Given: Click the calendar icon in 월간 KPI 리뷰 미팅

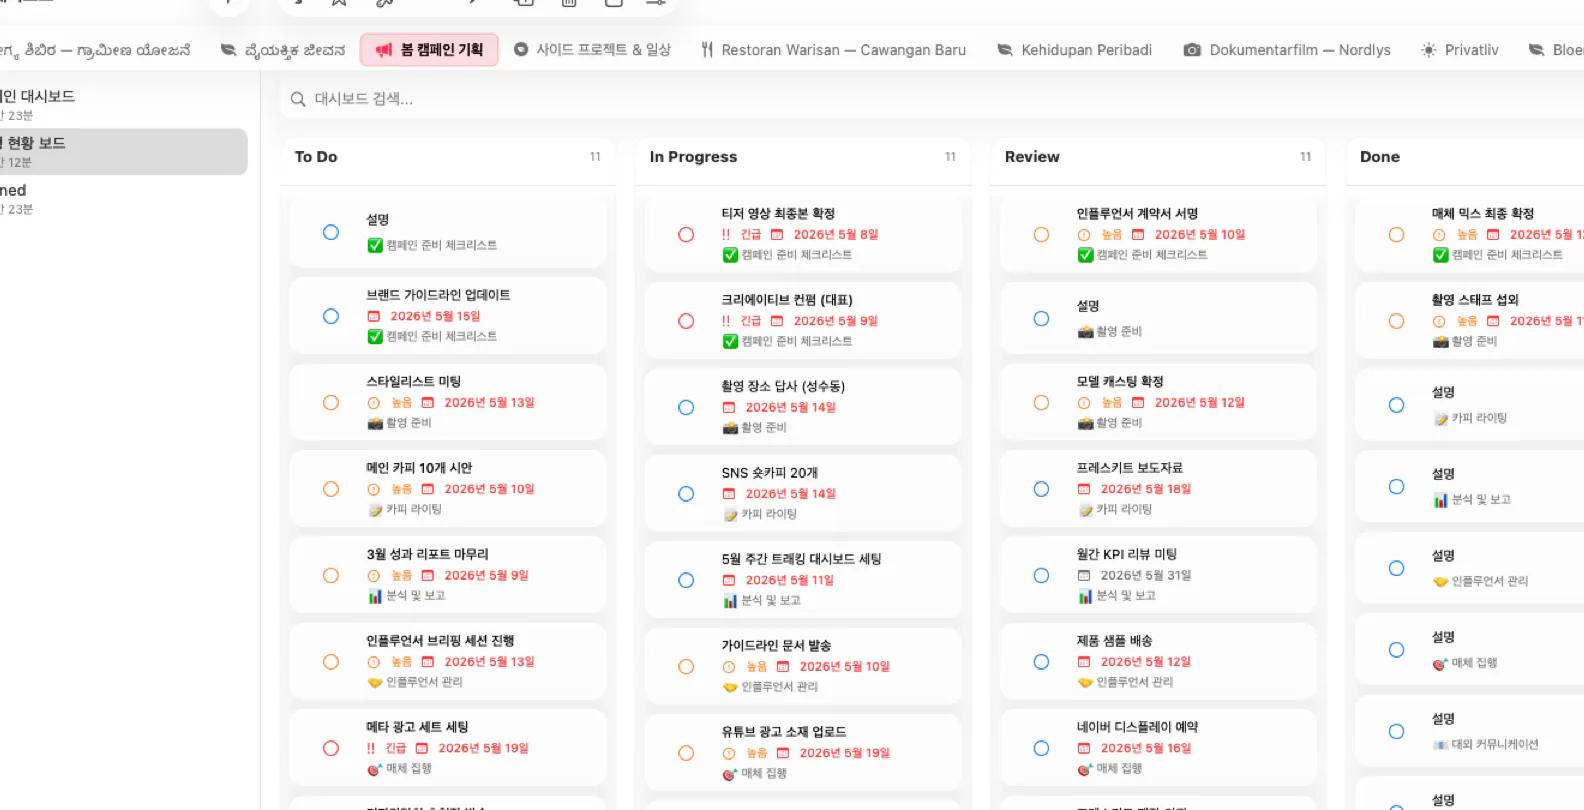Looking at the screenshot, I should click(x=1084, y=576).
